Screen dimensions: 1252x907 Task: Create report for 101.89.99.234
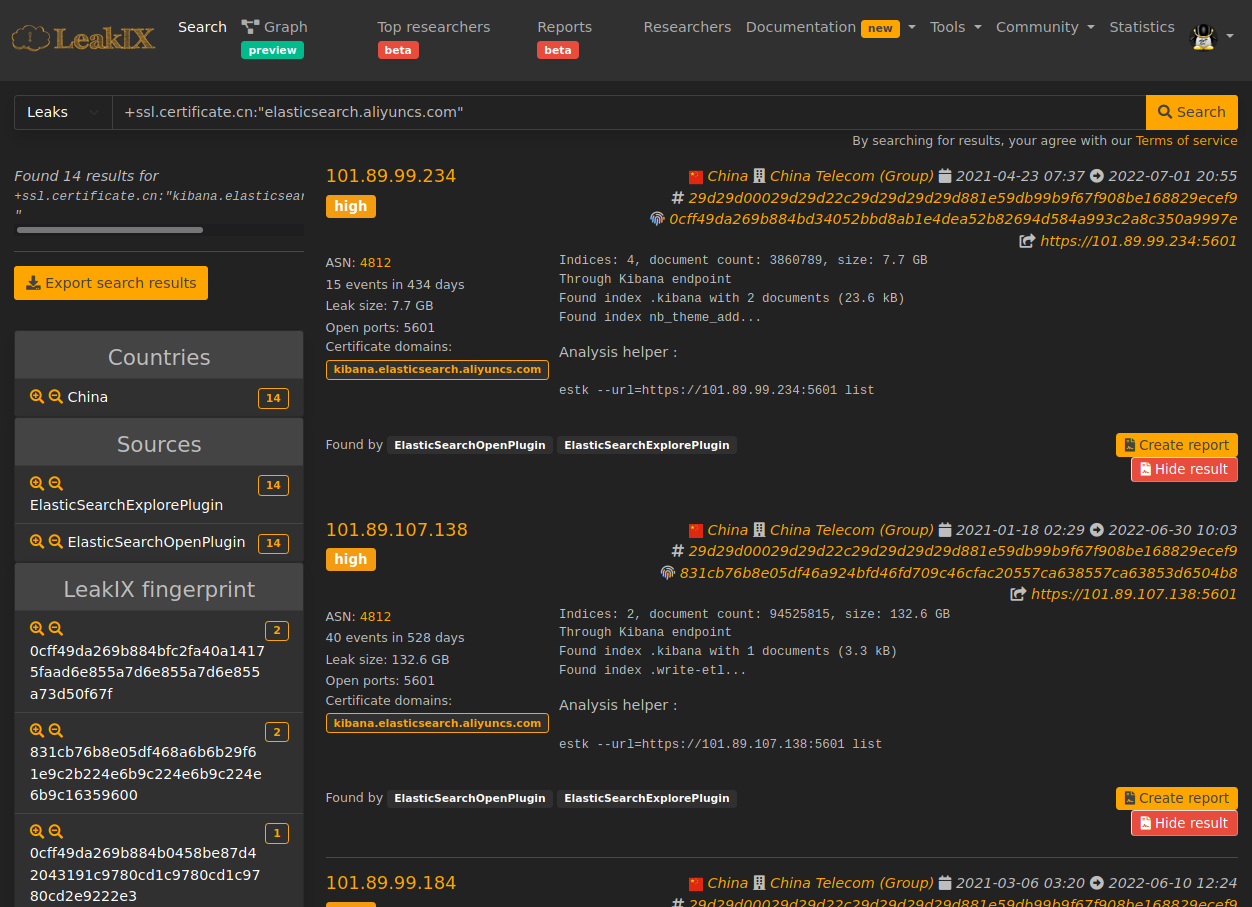point(1177,445)
